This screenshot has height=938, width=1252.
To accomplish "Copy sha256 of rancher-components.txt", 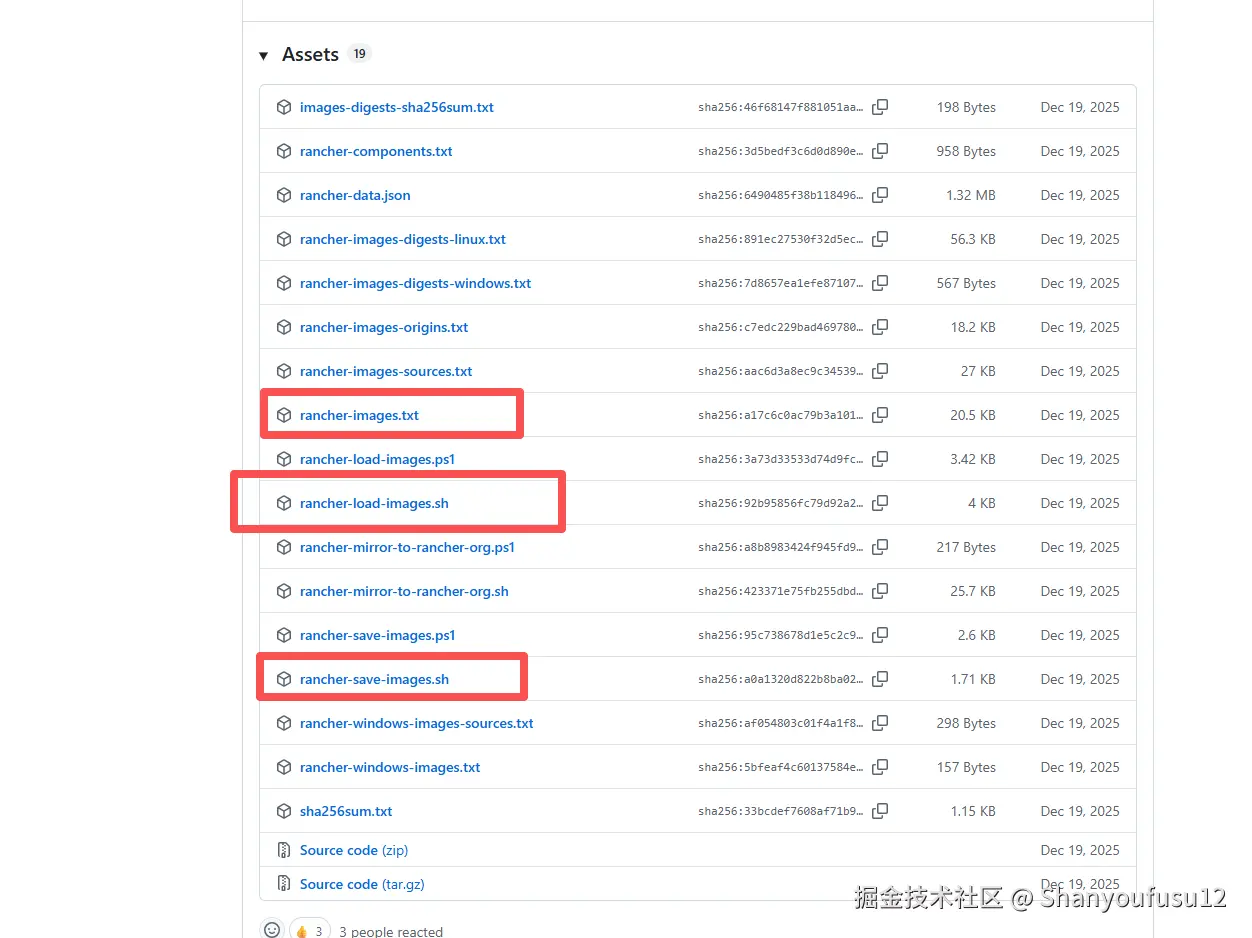I will tap(880, 151).
